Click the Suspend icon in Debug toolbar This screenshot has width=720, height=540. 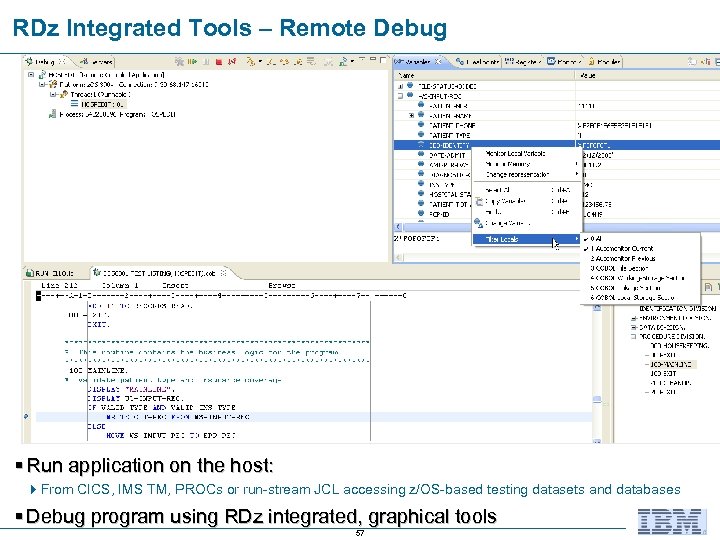coord(206,61)
